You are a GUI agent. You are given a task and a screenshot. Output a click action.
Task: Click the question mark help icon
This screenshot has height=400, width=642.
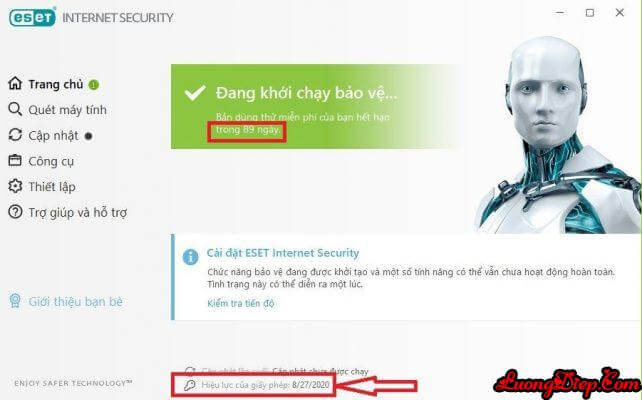click(15, 212)
